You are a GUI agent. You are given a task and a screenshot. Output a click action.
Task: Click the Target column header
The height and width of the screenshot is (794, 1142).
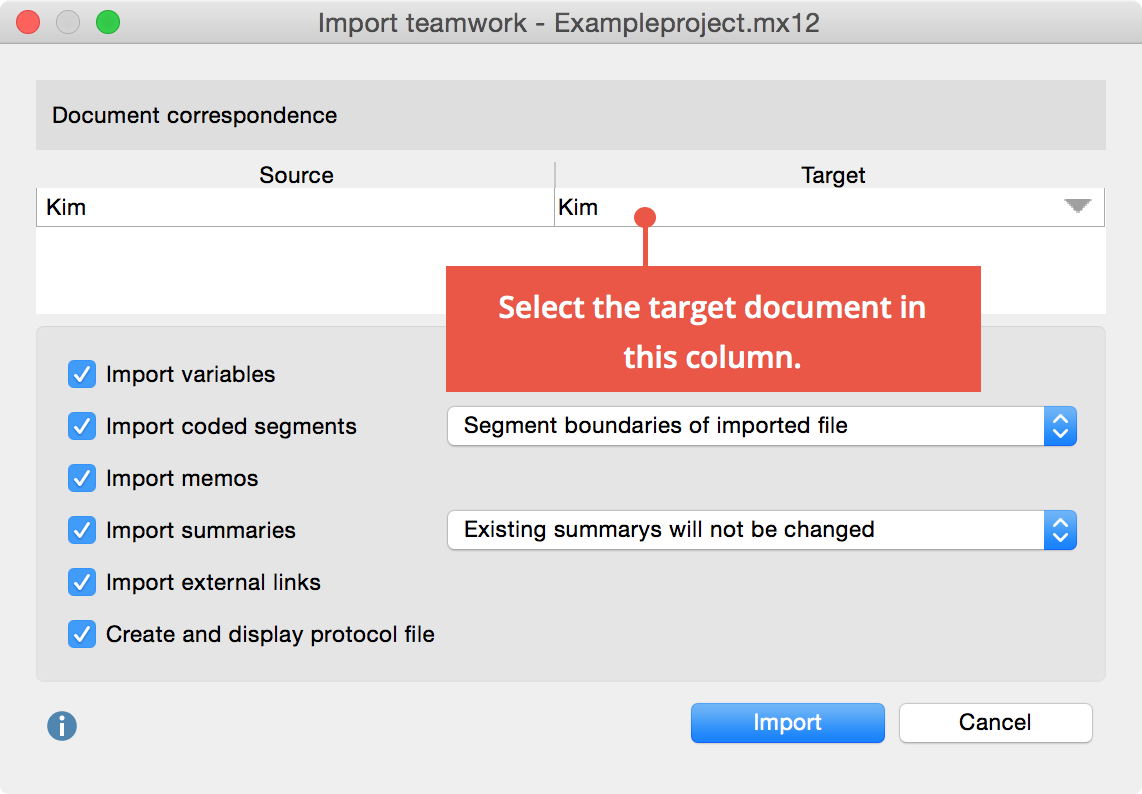(x=832, y=175)
